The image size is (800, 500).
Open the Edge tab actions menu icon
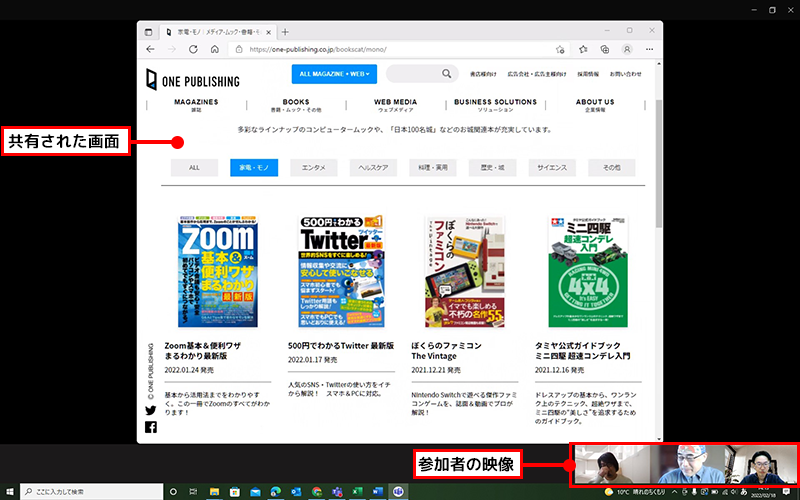point(148,32)
